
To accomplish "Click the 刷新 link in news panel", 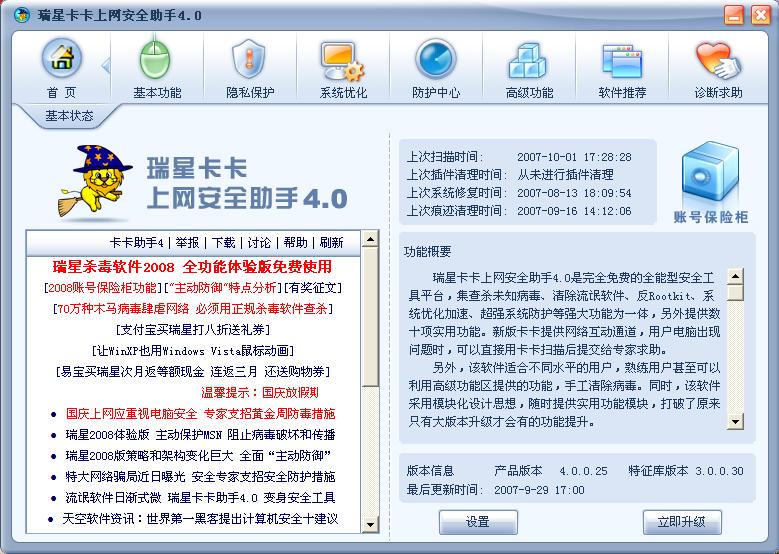I will coord(331,243).
